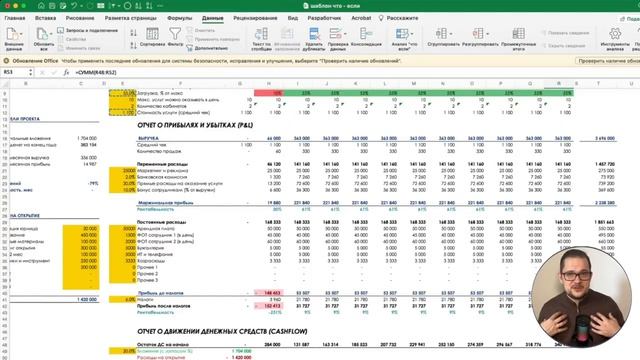Click the sort ascending icon in title bar
The image size is (640, 360).
point(138,6)
